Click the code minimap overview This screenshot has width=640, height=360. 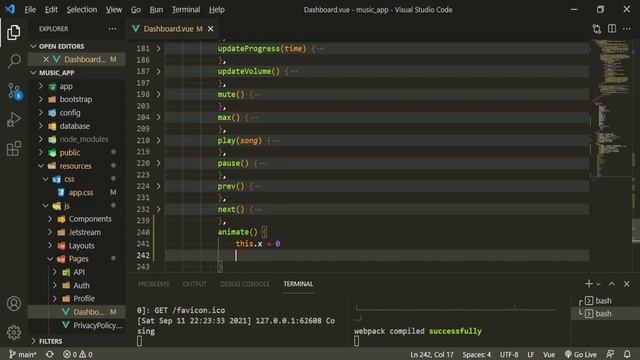pyautogui.click(x=611, y=110)
